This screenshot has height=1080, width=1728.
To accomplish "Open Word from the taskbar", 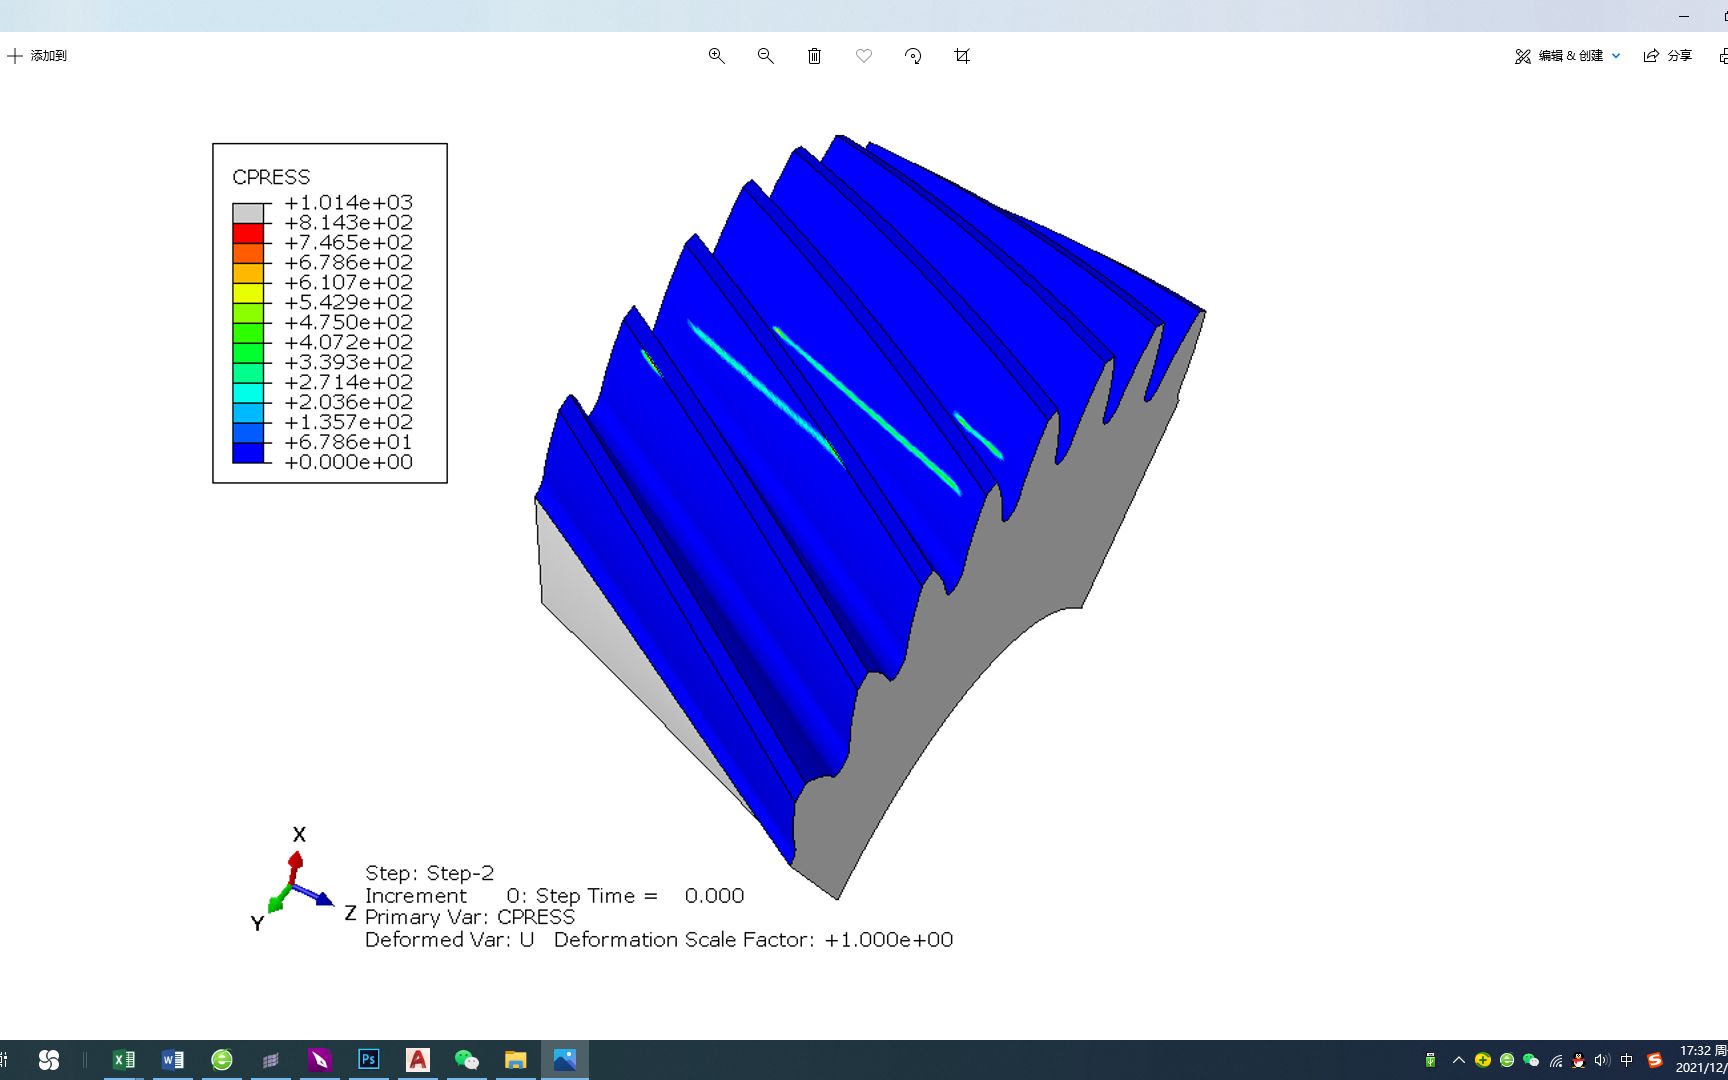I will coord(173,1059).
